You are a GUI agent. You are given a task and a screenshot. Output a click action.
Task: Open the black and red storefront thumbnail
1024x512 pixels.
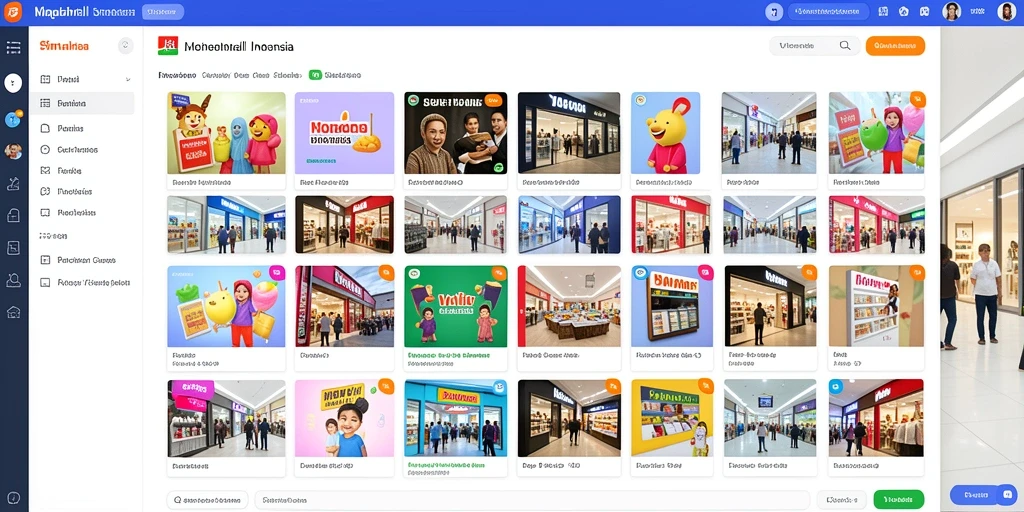[x=344, y=225]
